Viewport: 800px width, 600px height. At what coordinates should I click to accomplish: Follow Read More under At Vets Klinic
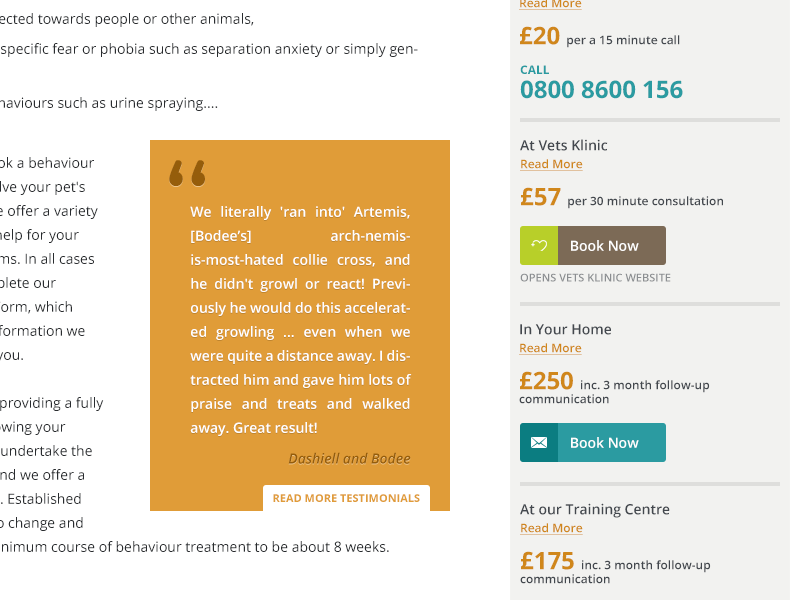551,164
